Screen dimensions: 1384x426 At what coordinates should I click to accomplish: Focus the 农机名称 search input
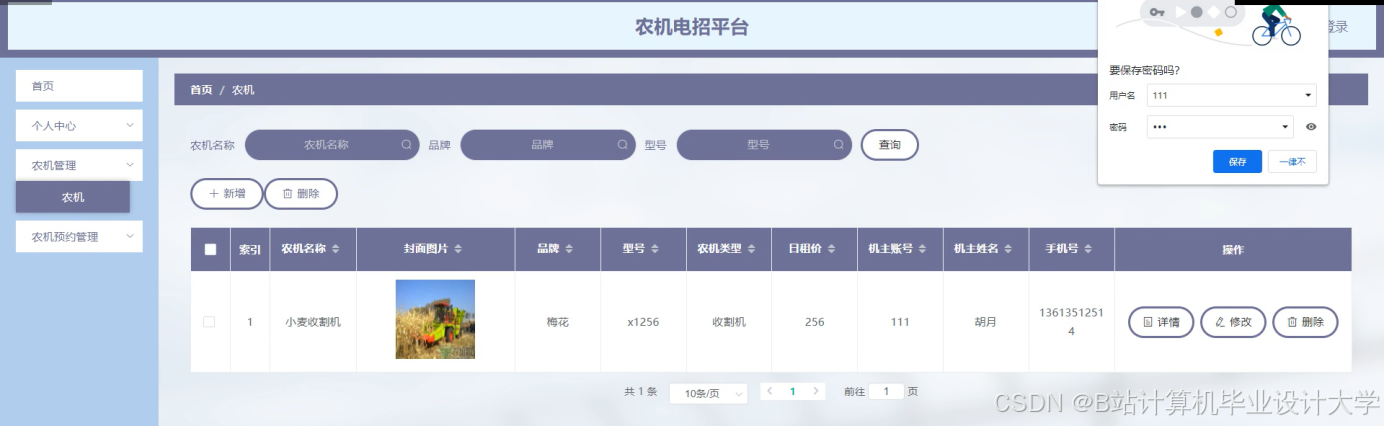click(331, 145)
